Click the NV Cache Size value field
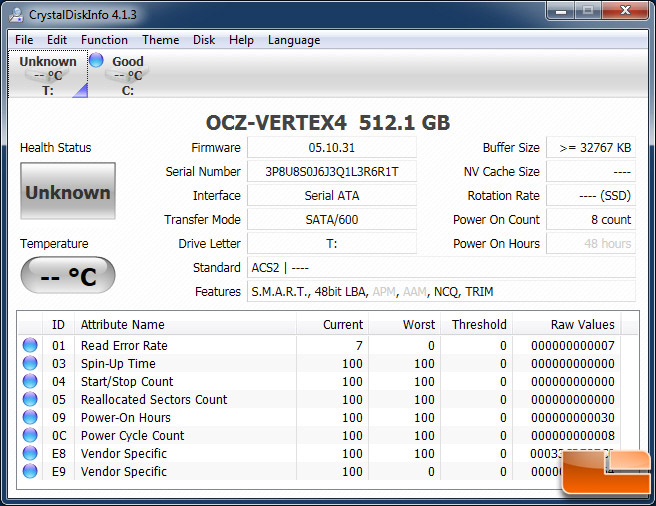 tap(591, 172)
